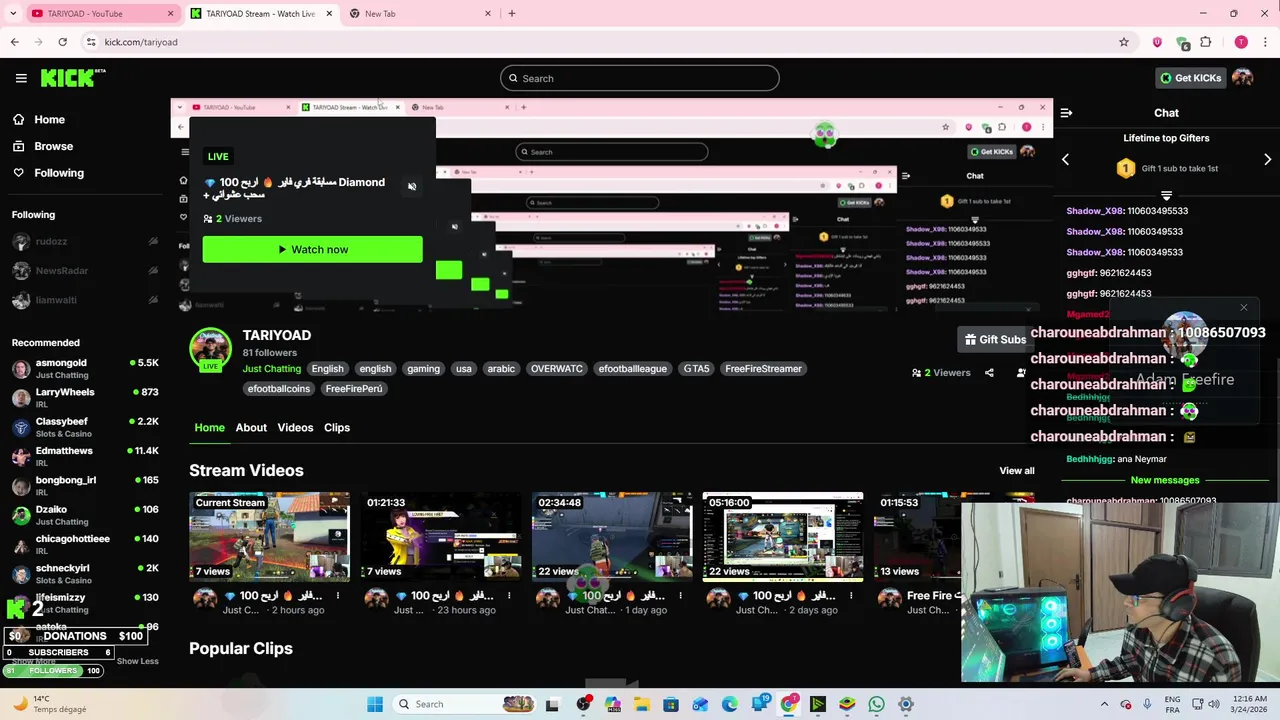This screenshot has height=720, width=1280.
Task: Open options menu for the 2 days ago video
Action: point(851,596)
